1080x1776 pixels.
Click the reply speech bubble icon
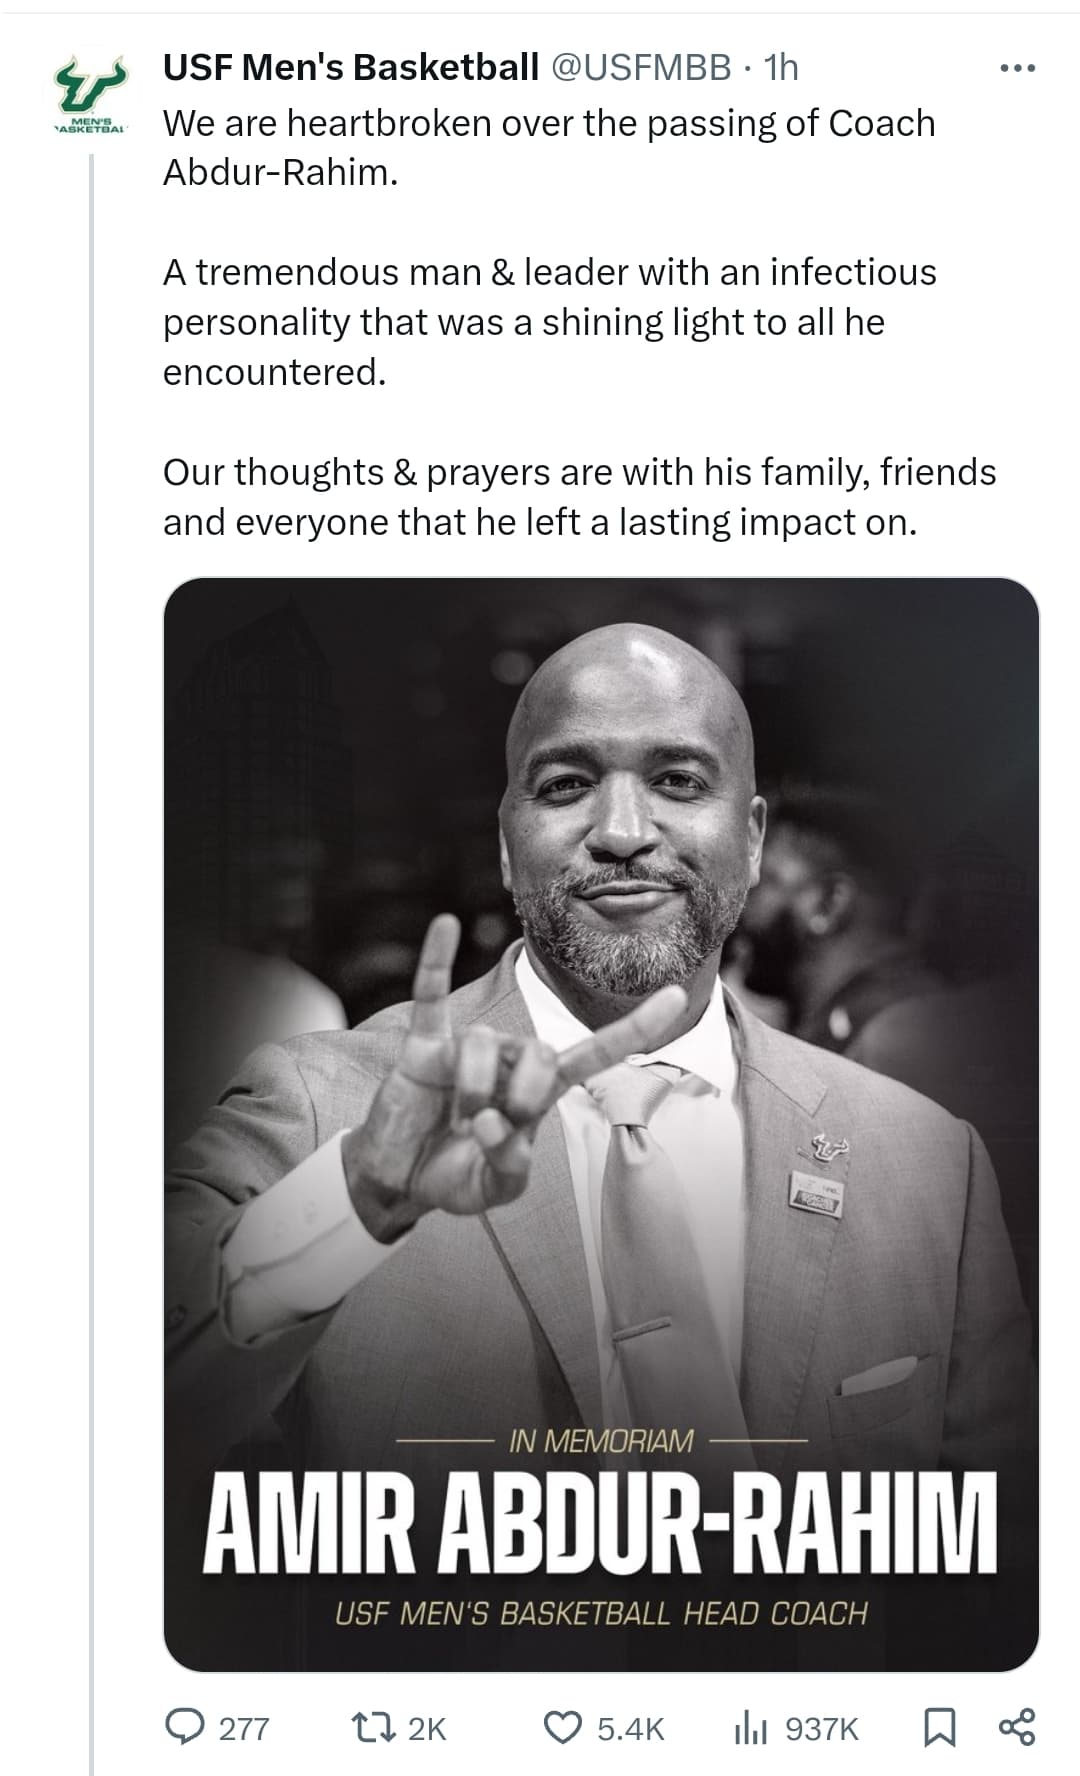(x=185, y=1728)
